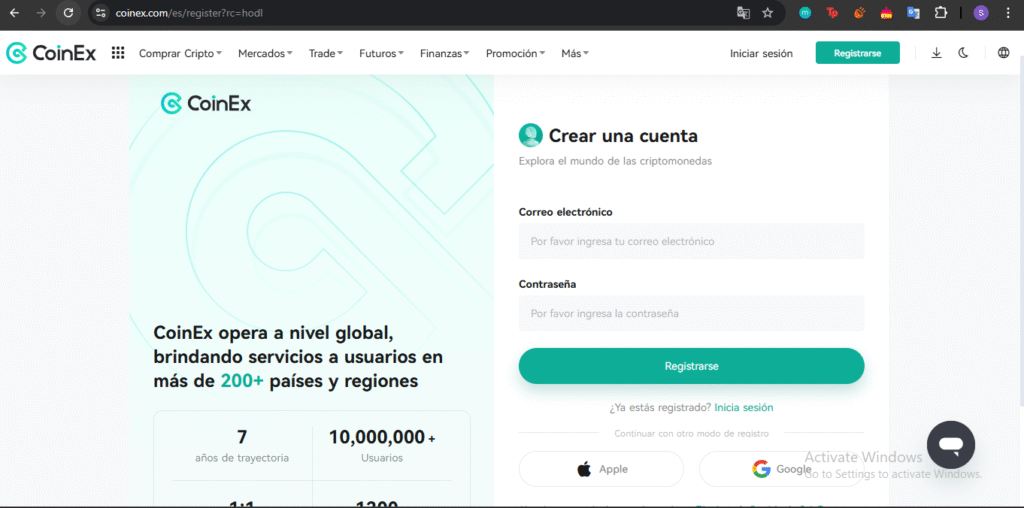Screen dimensions: 1024x508
Task: Expand the Mercados dropdown
Action: [265, 54]
